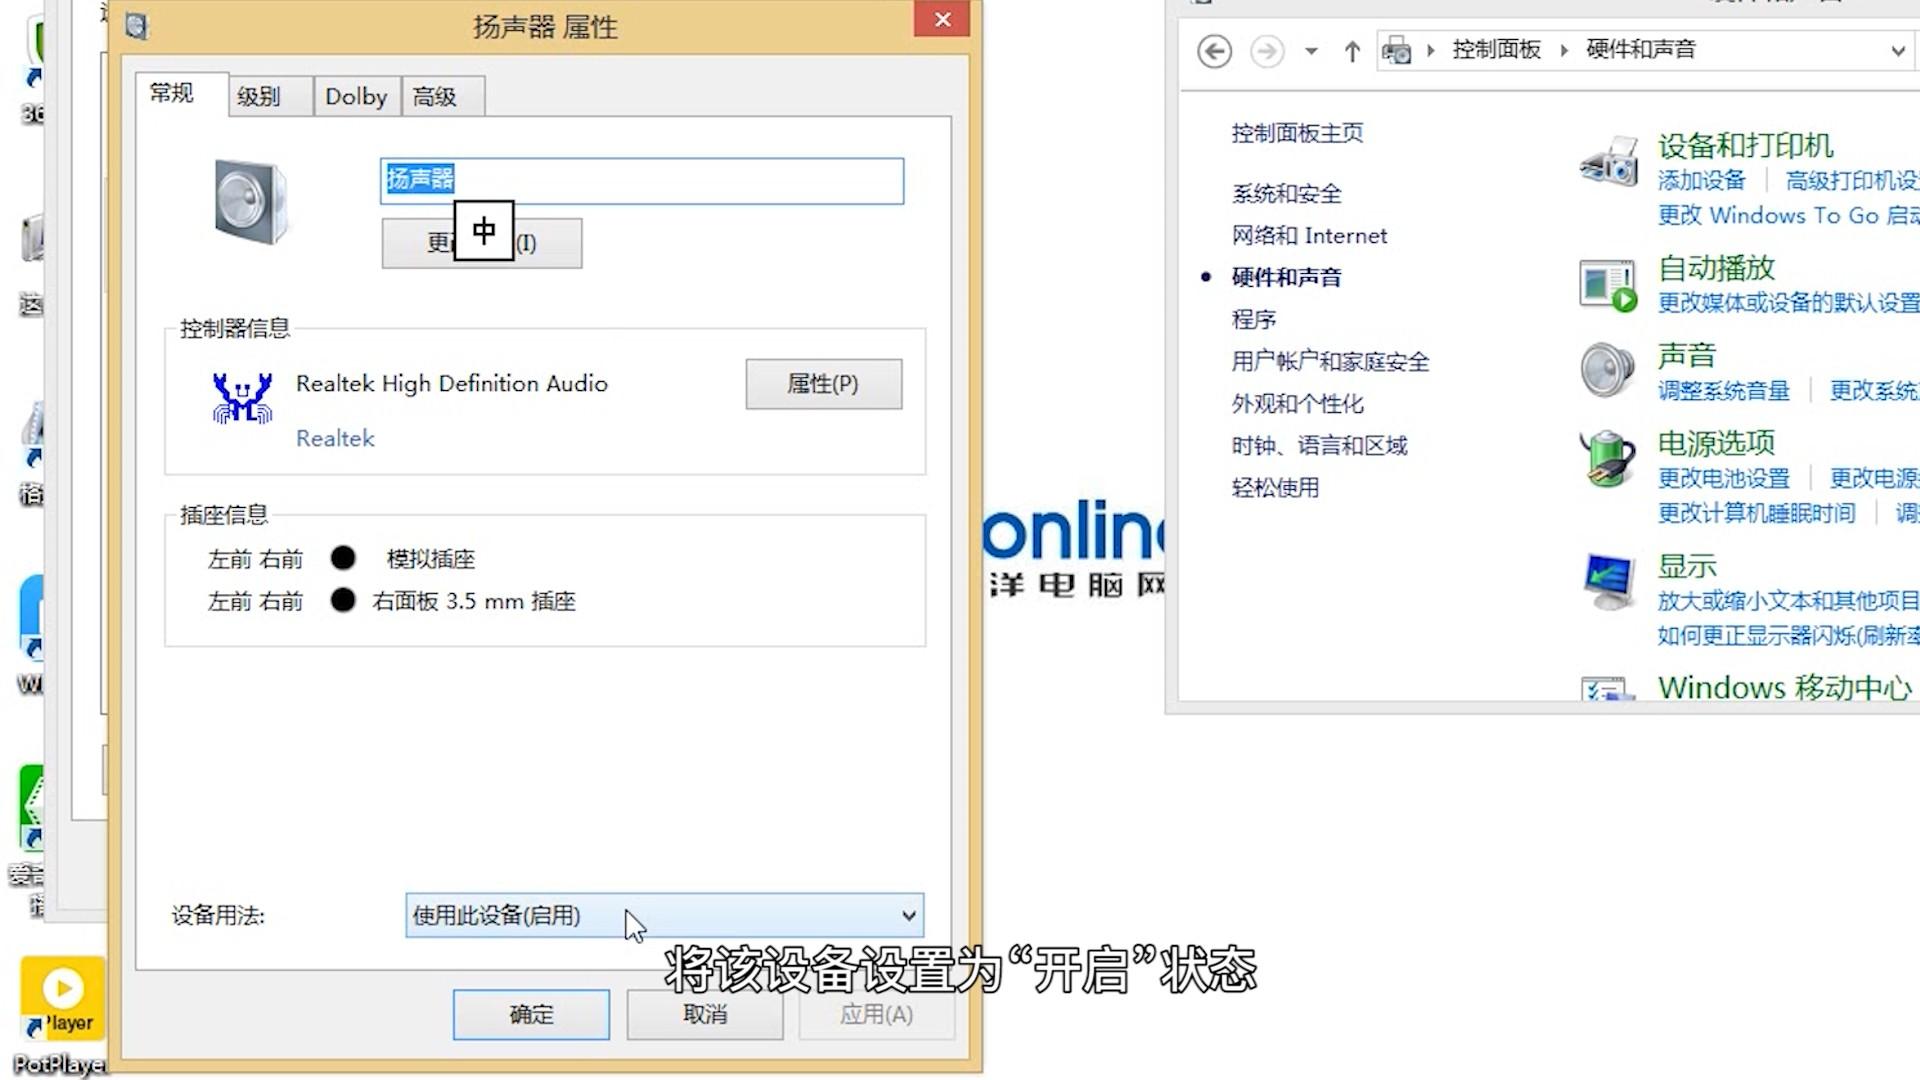The height and width of the screenshot is (1080, 1920).
Task: Click 应用(A) button
Action: tap(876, 1014)
